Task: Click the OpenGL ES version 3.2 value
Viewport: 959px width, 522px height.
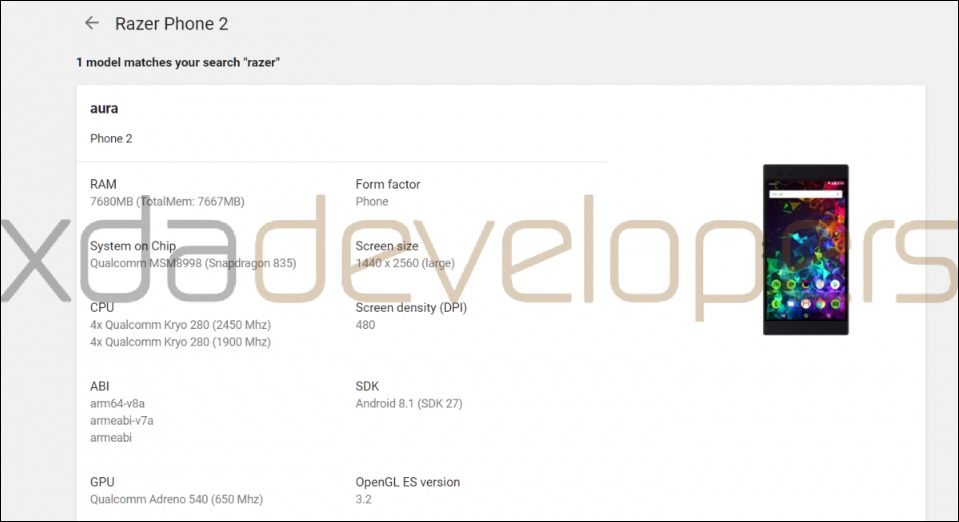Action: pyautogui.click(x=363, y=499)
